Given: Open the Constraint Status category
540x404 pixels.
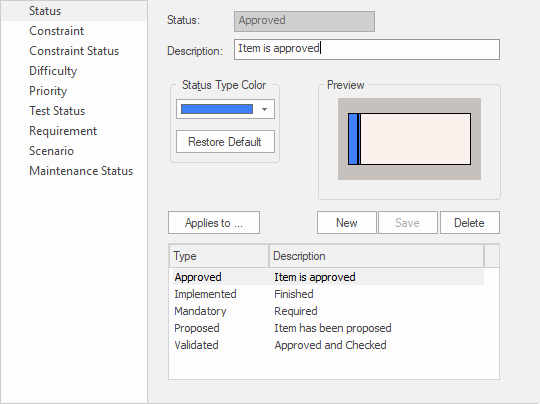Looking at the screenshot, I should click(74, 51).
